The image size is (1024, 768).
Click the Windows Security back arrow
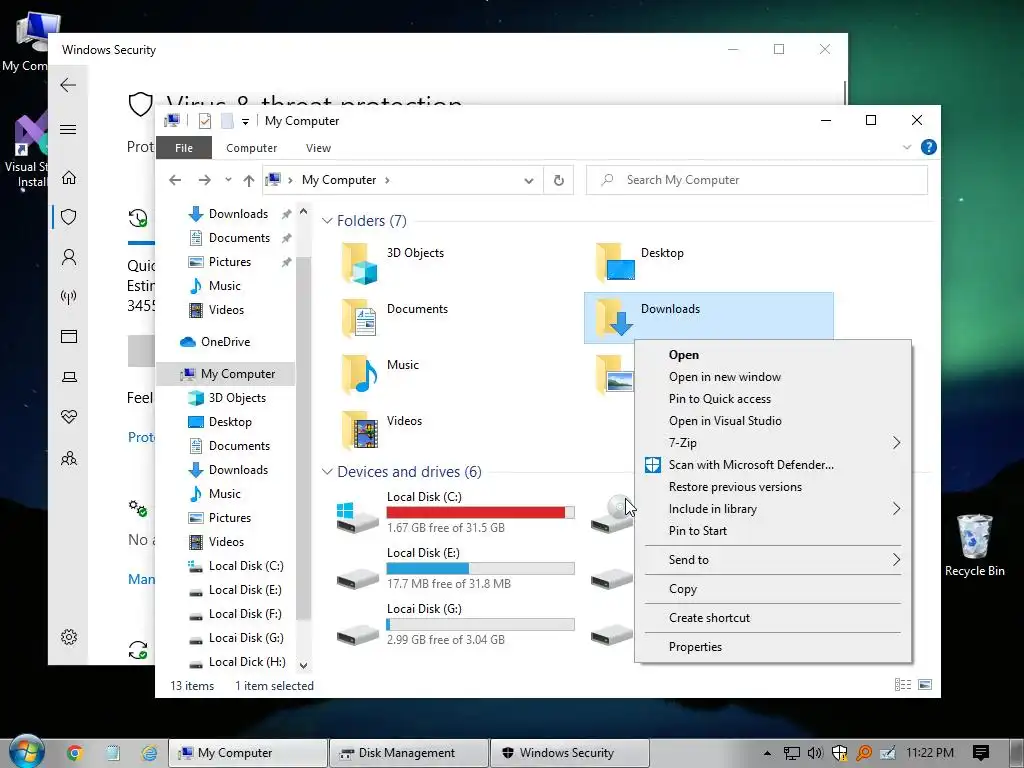(68, 85)
